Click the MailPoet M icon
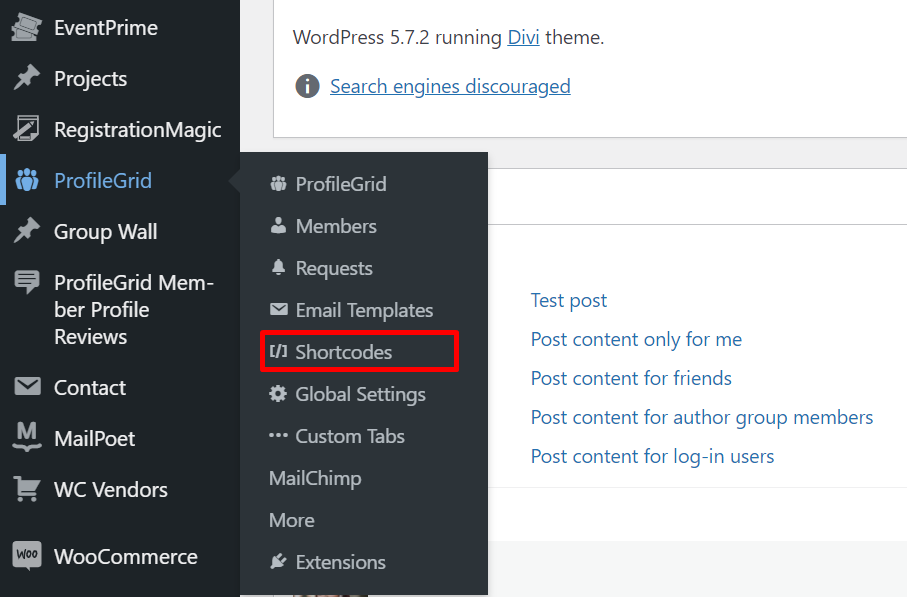This screenshot has height=597, width=907. 27,438
